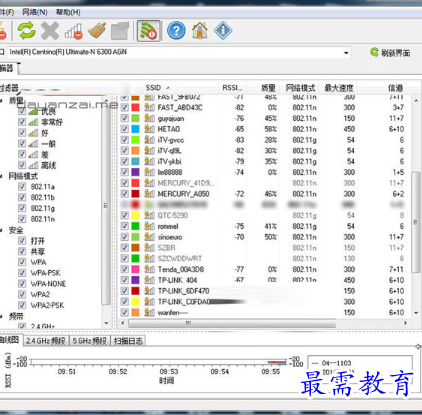Toggle the 802.11g filter checkbox
This screenshot has width=422, height=415.
(x=22, y=208)
